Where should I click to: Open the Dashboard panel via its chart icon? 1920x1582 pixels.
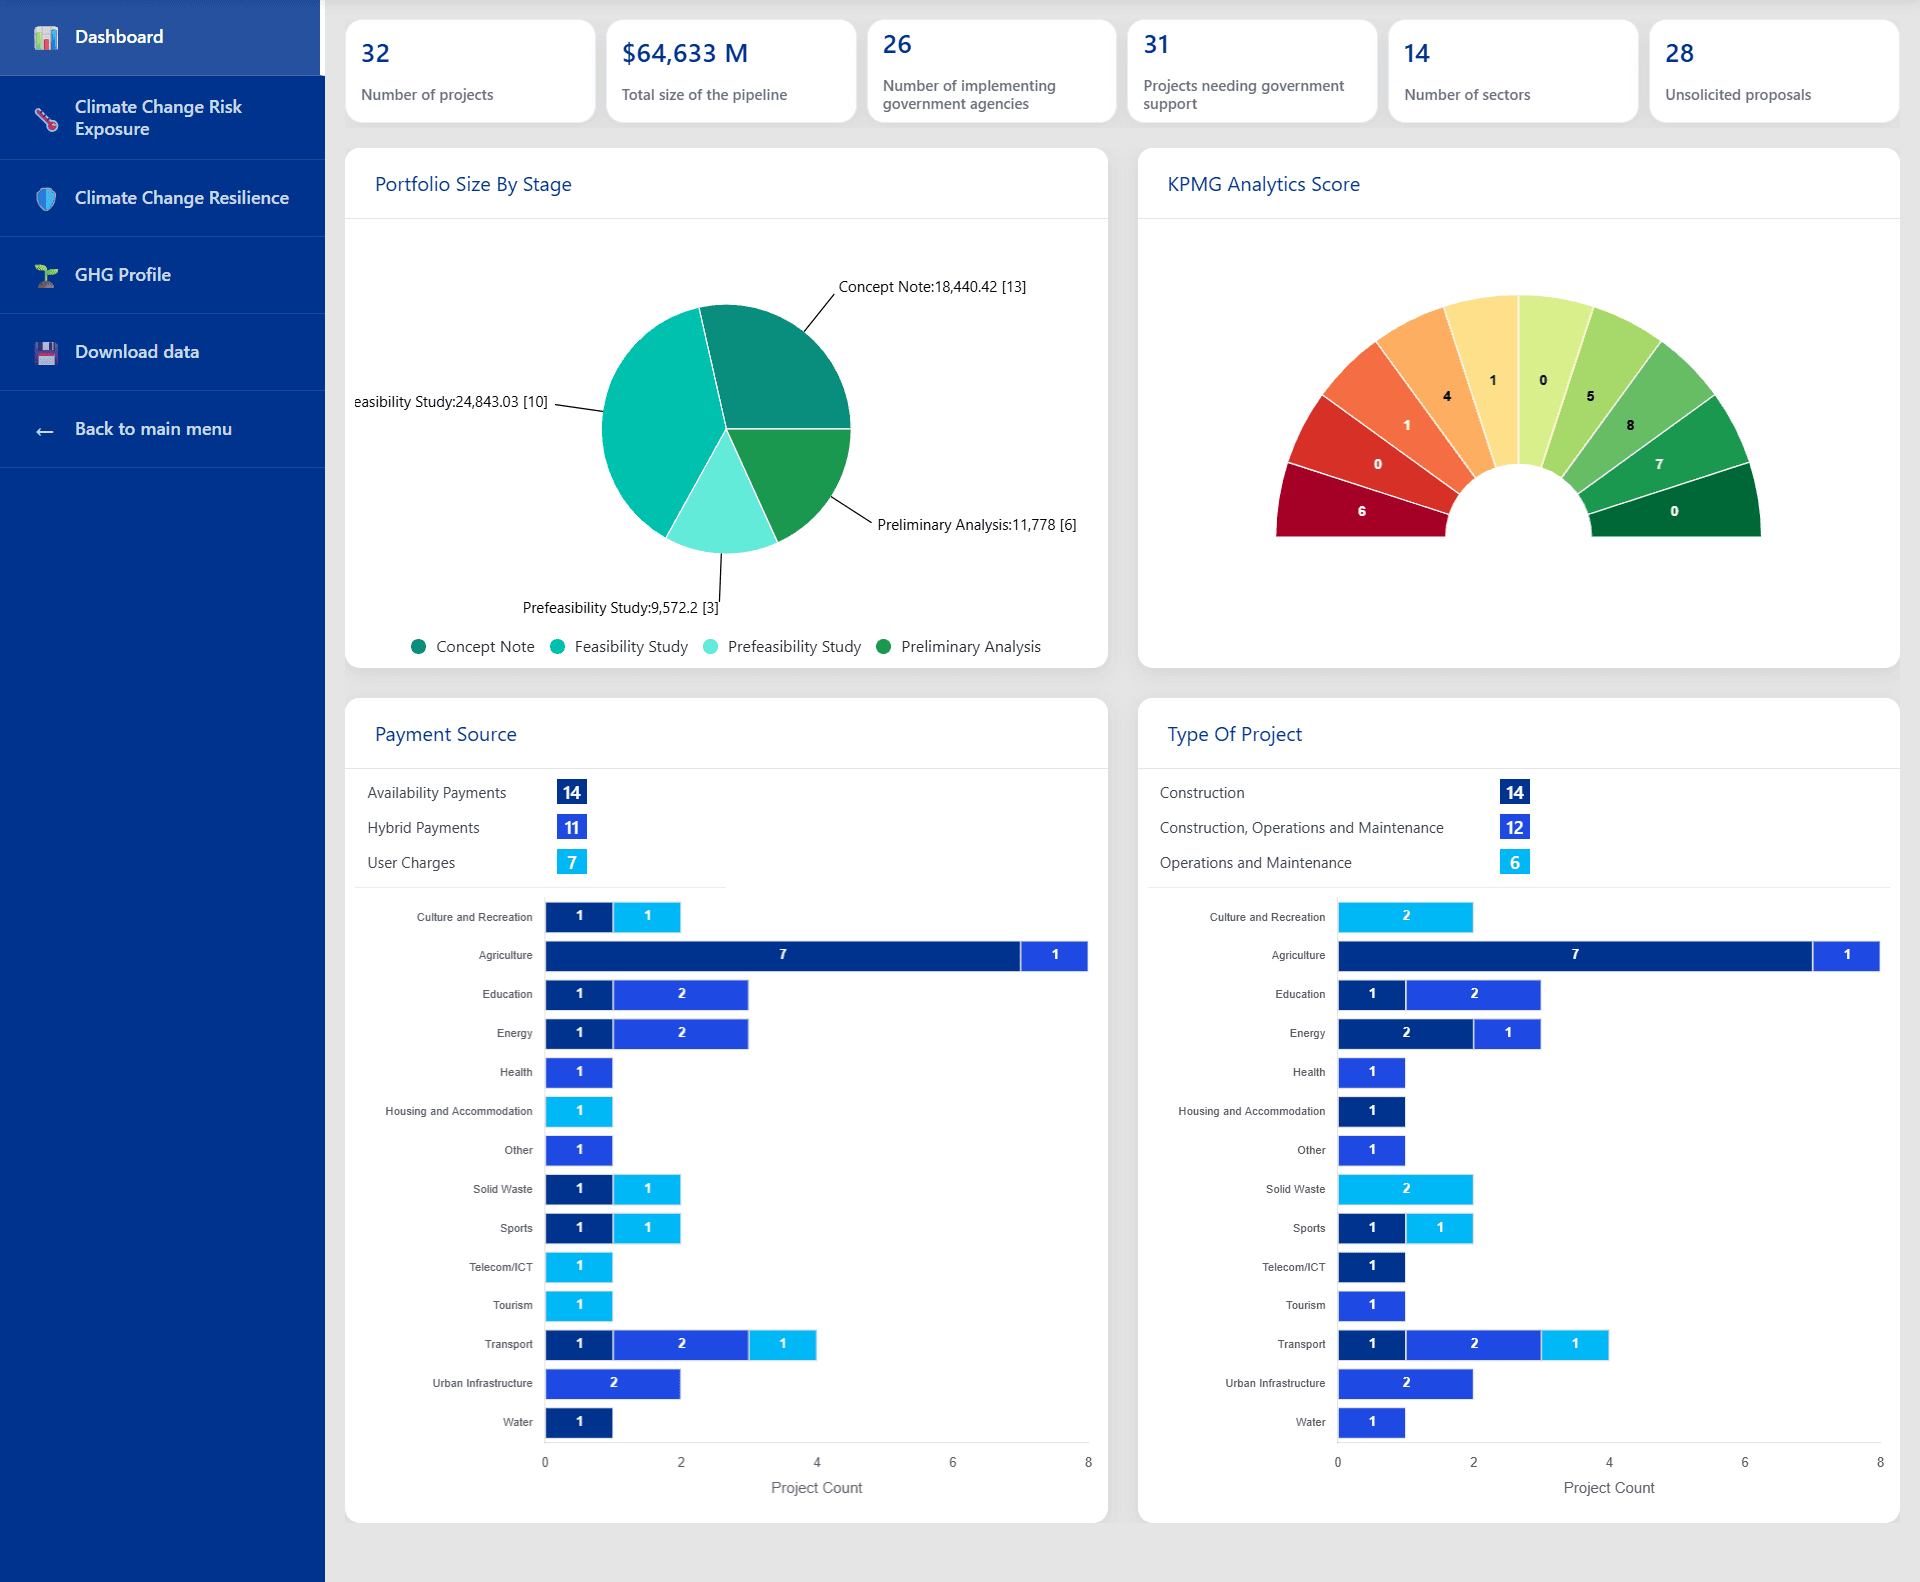46,37
